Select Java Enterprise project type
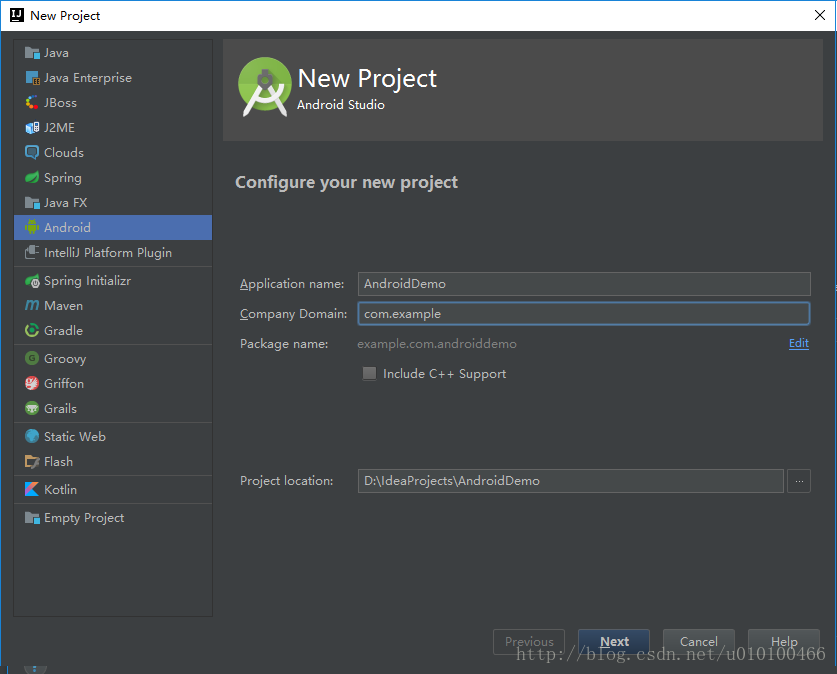 click(87, 78)
